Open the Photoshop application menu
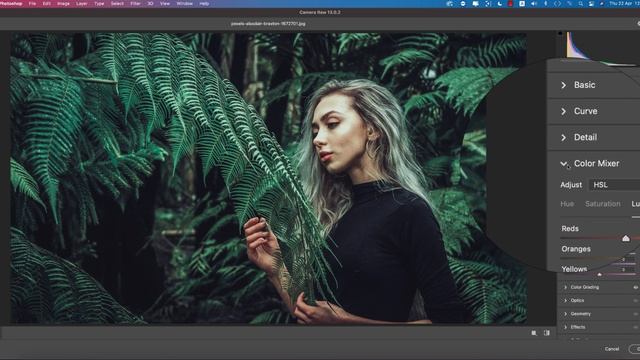This screenshot has width=640, height=360. pyautogui.click(x=11, y=4)
